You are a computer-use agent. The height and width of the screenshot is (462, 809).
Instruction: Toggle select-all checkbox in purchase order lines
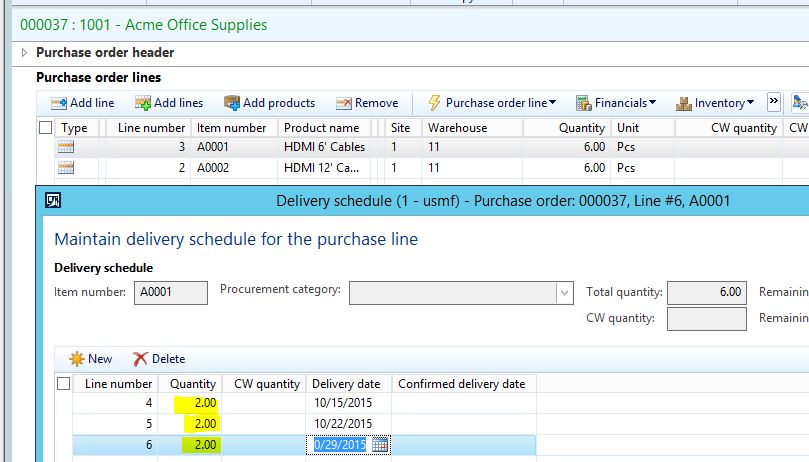pyautogui.click(x=45, y=128)
